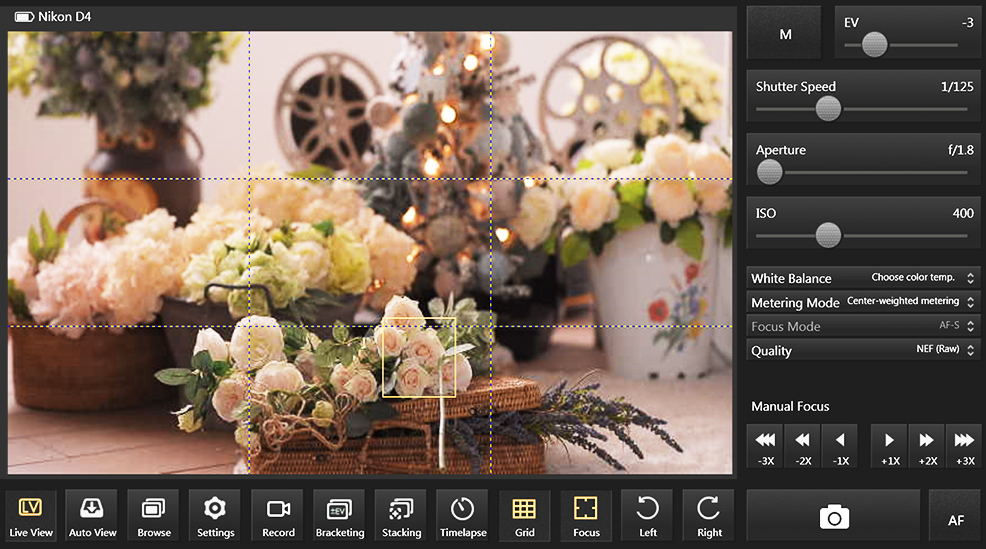Click the Aperture slider handle
This screenshot has height=549, width=986.
pos(769,172)
